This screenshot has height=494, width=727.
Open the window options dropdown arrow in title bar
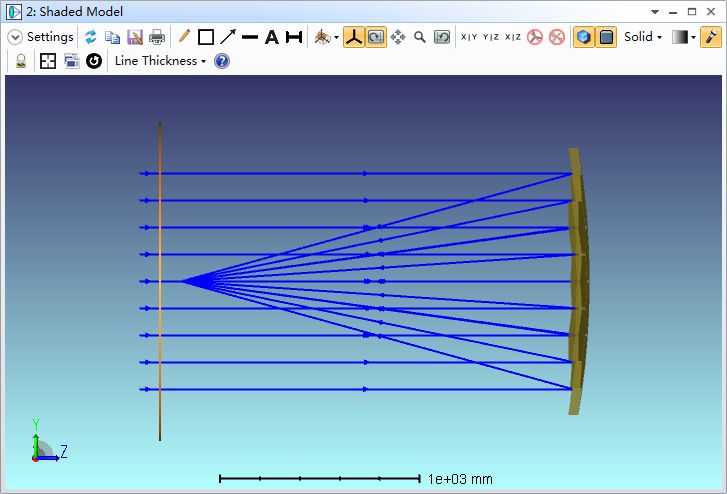tap(655, 11)
